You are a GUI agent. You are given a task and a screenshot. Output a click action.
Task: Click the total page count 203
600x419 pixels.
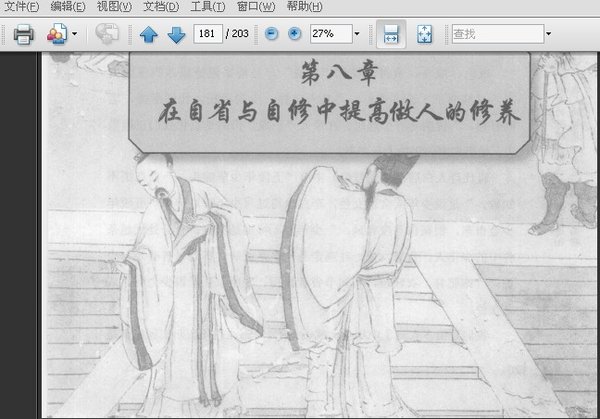(x=240, y=34)
